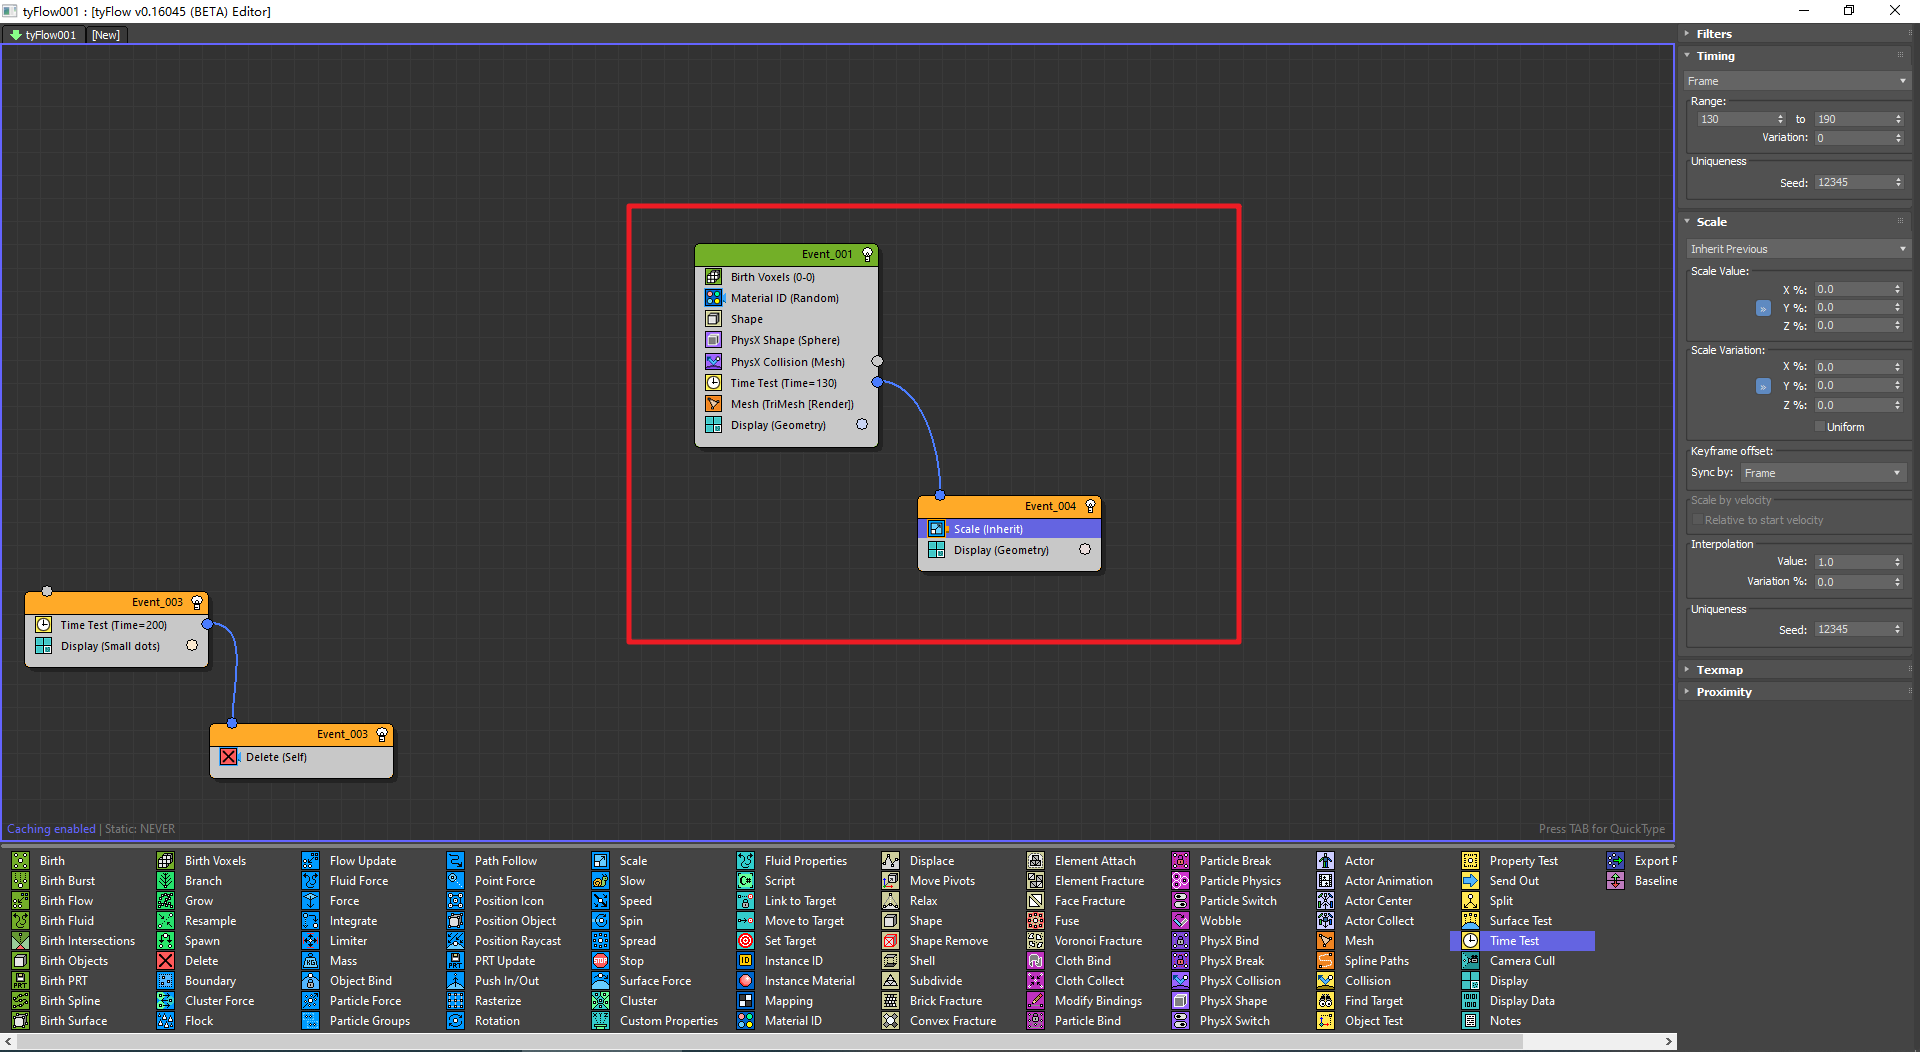Viewport: 1920px width, 1052px height.
Task: Click the Range end frame field showing 190
Action: (1859, 119)
